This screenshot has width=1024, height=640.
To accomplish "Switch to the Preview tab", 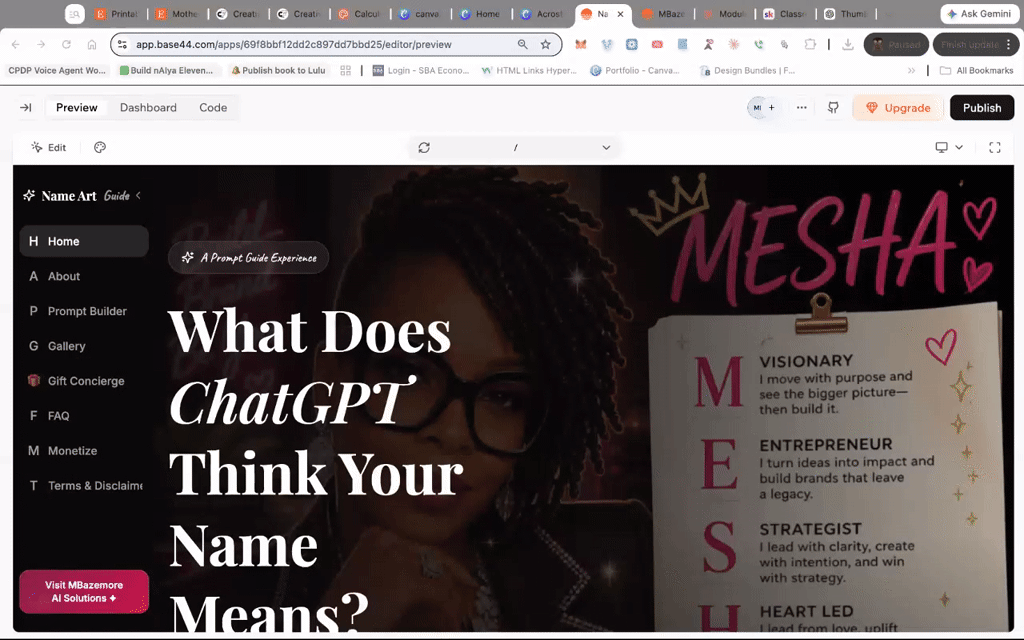I will coord(76,108).
